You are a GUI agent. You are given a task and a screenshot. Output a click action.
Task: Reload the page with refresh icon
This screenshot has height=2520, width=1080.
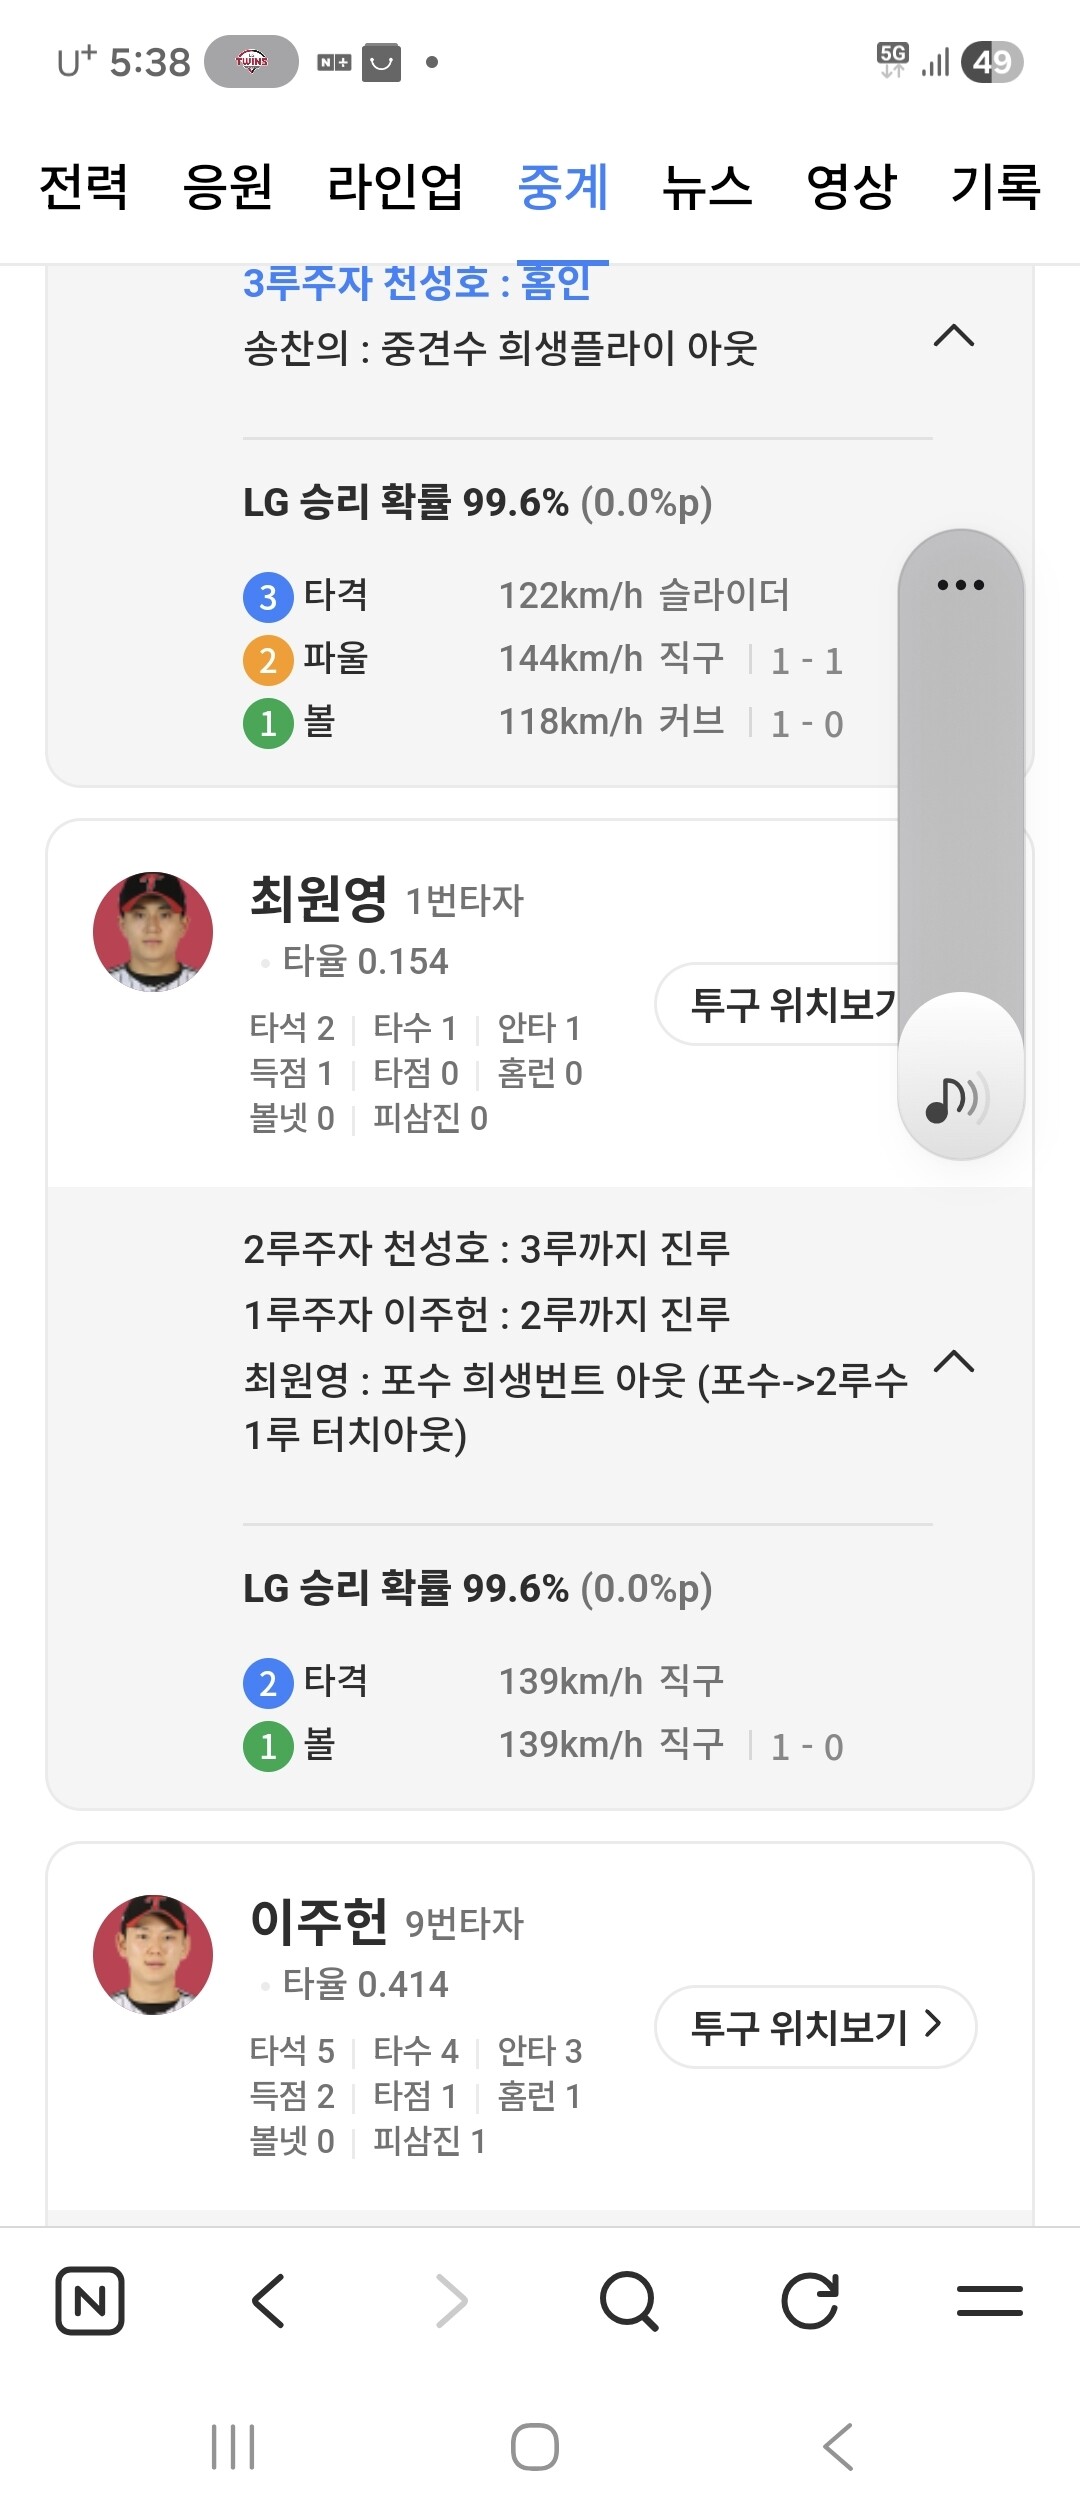[809, 2301]
